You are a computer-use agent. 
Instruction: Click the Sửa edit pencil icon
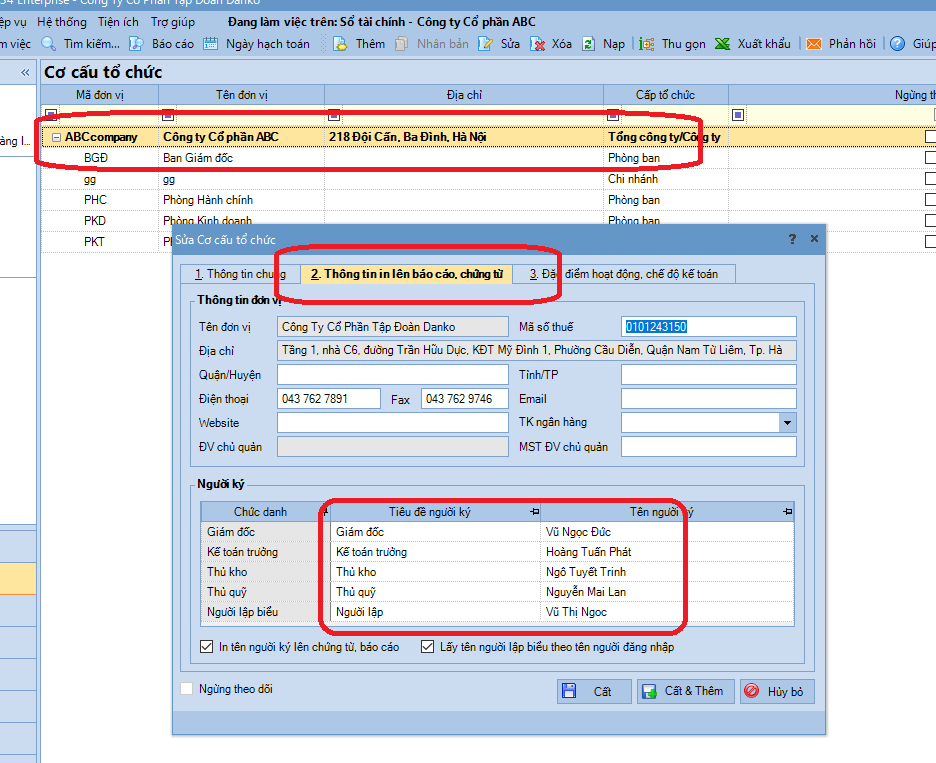click(x=485, y=44)
